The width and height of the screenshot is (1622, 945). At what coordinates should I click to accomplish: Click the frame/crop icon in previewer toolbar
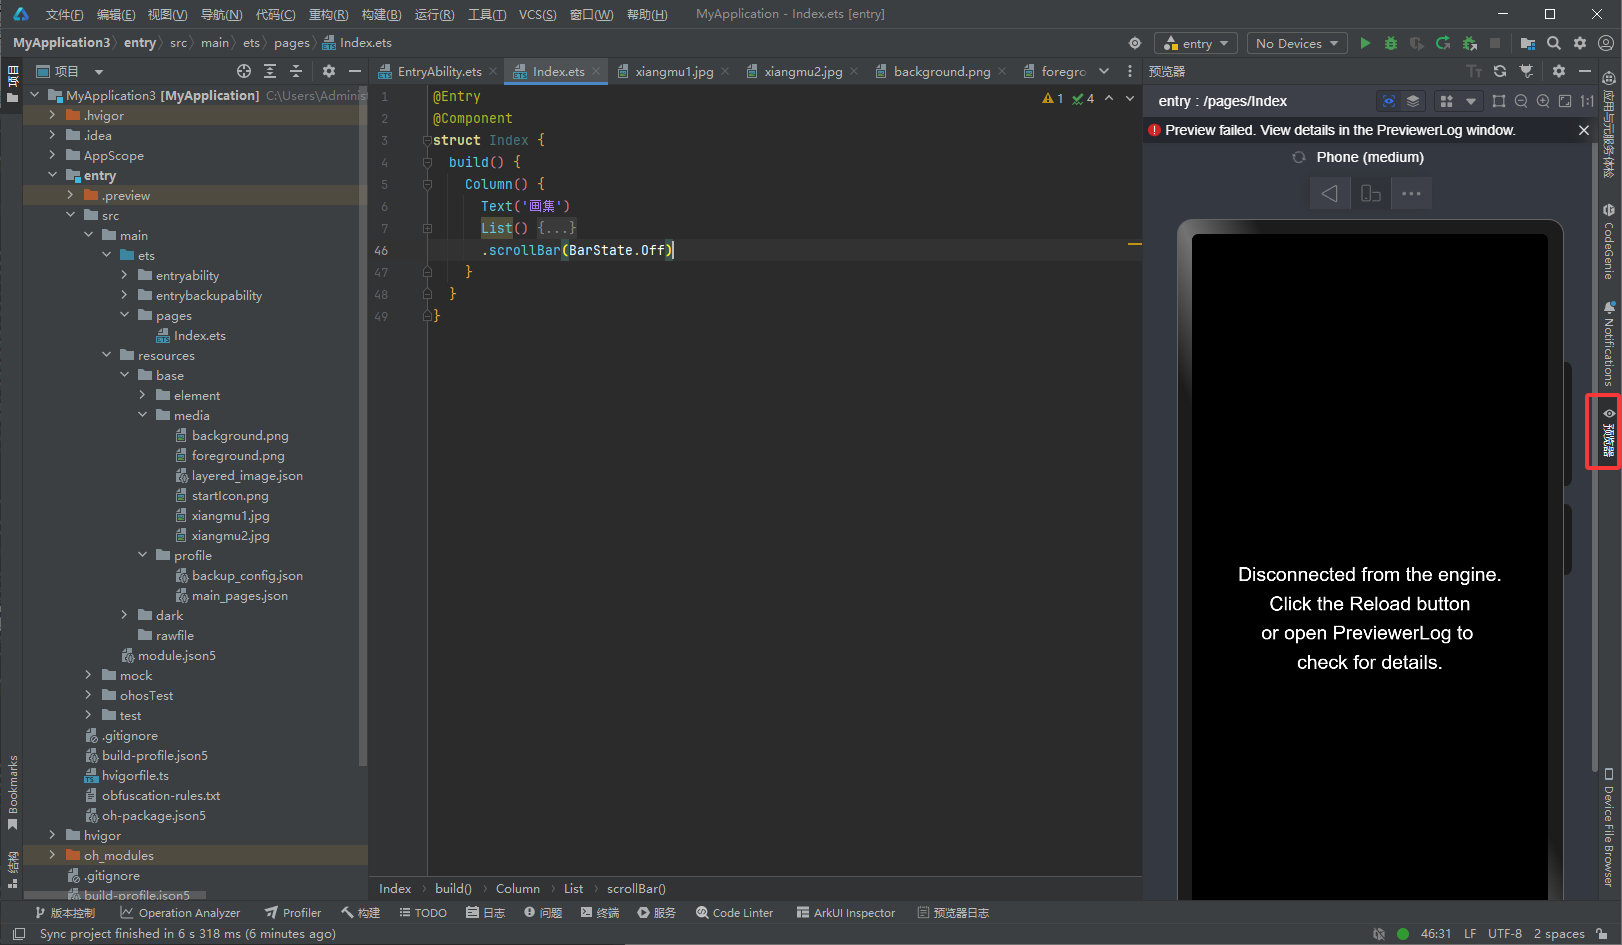tap(1499, 101)
